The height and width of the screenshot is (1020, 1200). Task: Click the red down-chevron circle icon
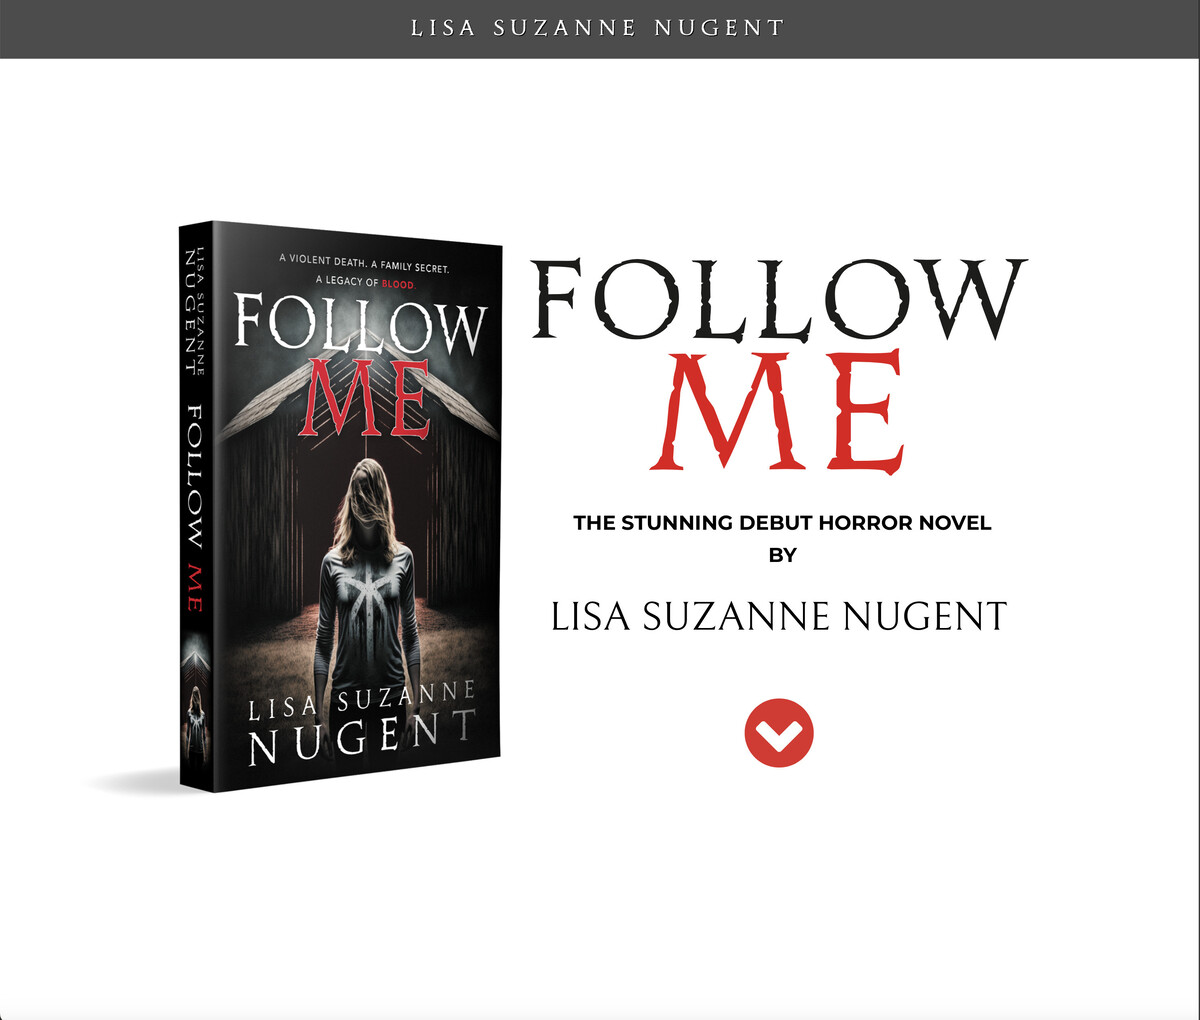click(x=779, y=733)
